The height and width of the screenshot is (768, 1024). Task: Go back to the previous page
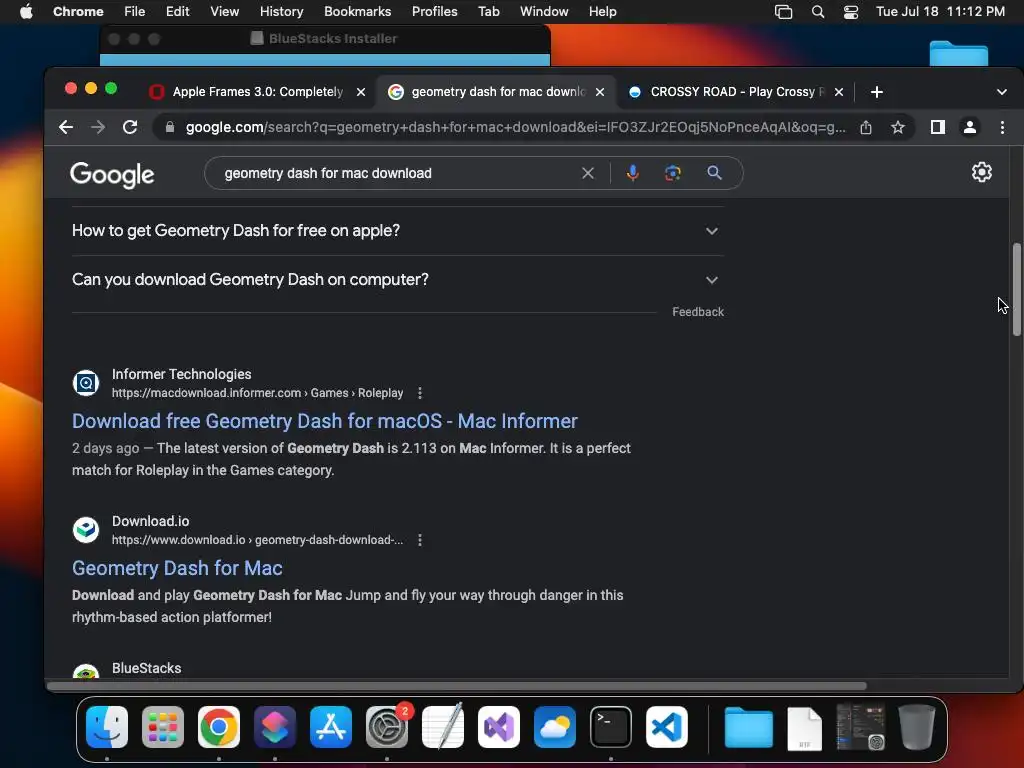[x=66, y=127]
